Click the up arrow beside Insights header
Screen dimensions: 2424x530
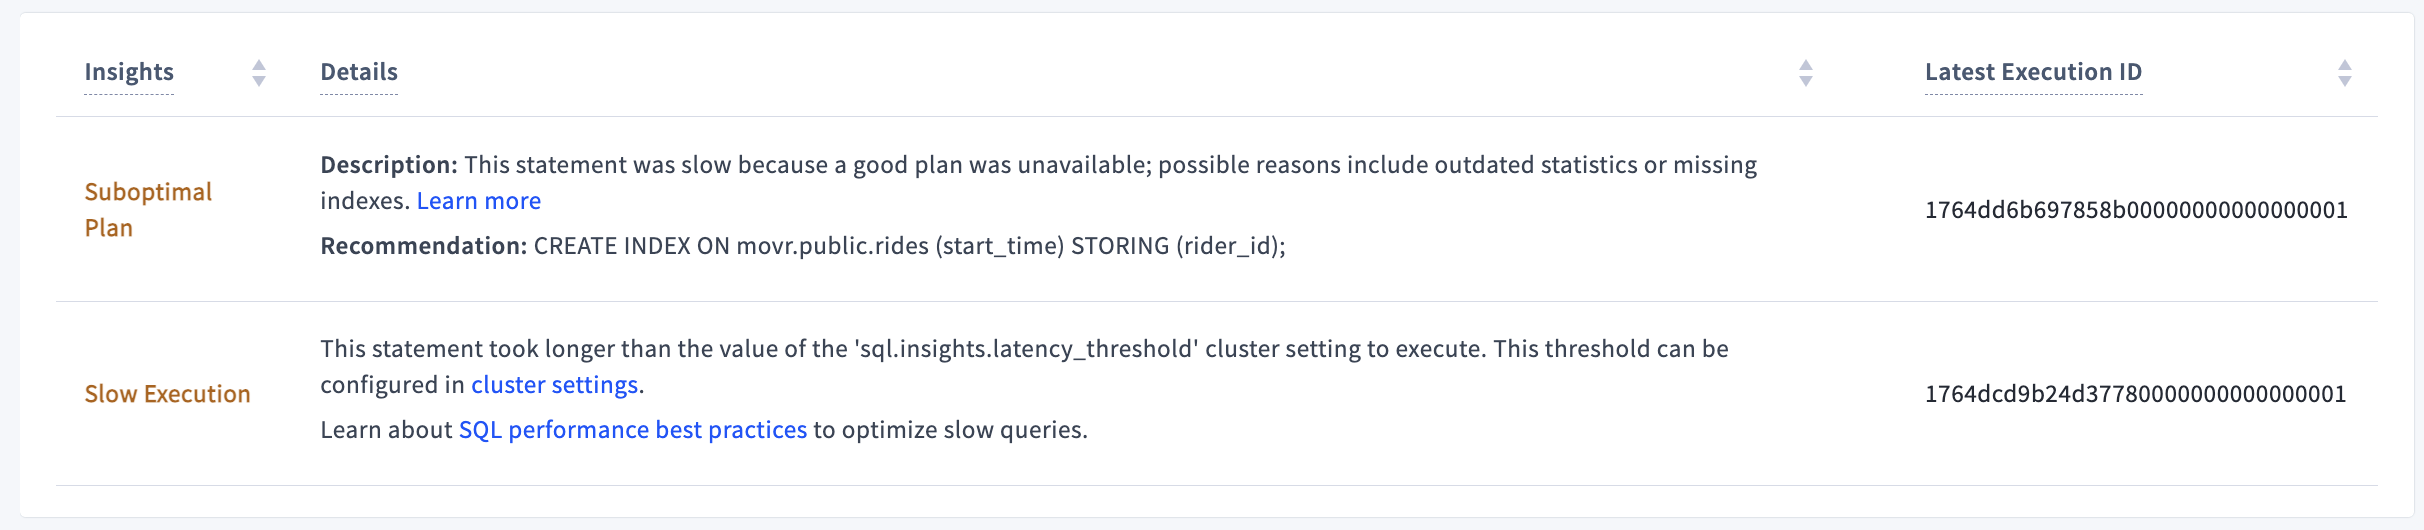tap(259, 66)
